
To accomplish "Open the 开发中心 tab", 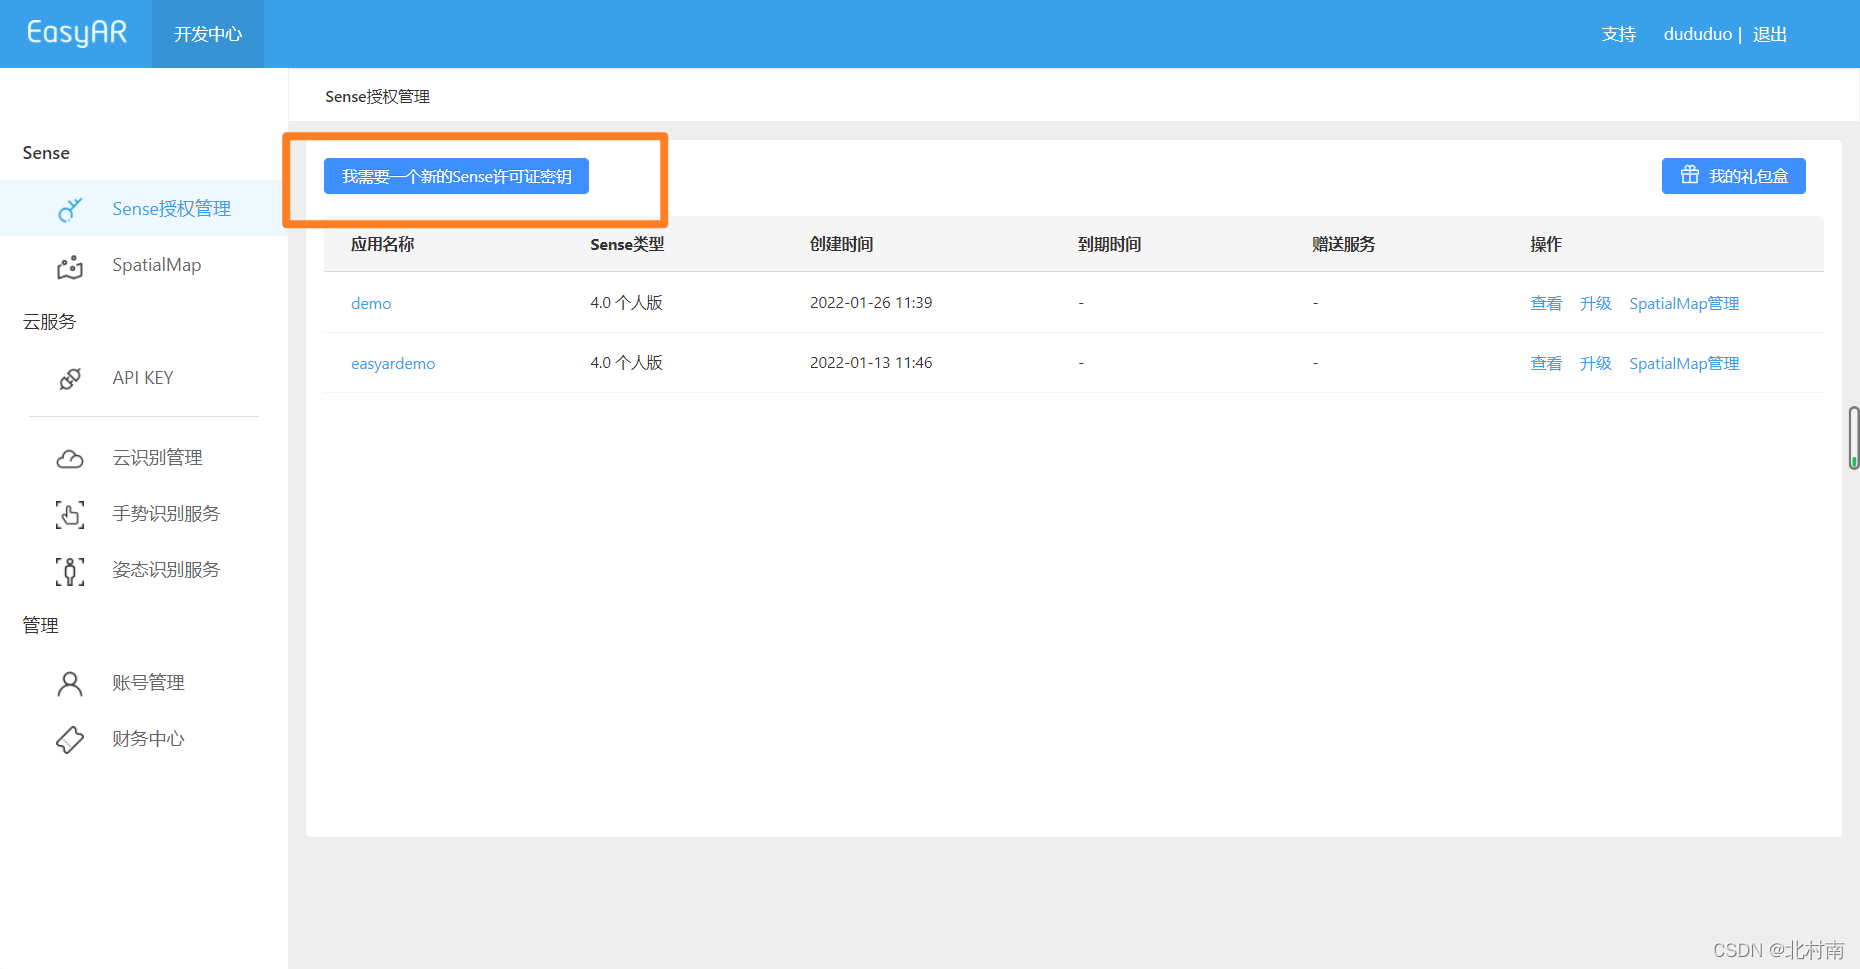I will [x=208, y=34].
